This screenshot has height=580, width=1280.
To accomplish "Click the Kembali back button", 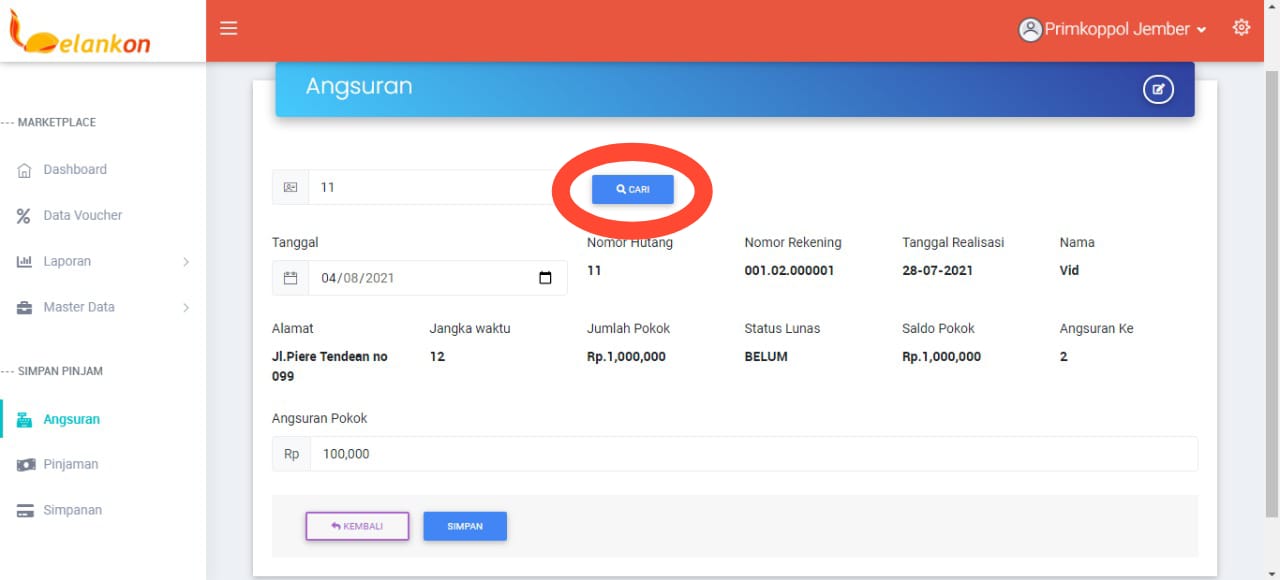I will pos(357,526).
